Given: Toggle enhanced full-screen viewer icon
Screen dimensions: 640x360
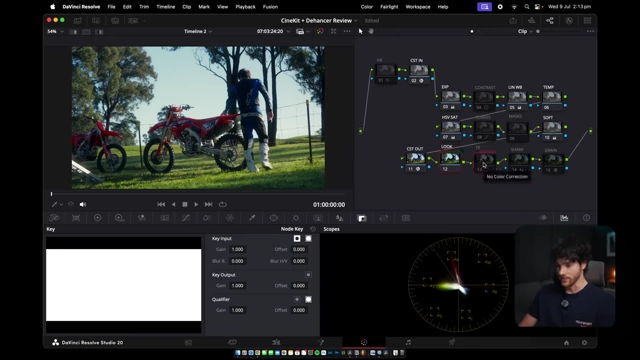Looking at the screenshot, I should click(x=333, y=31).
